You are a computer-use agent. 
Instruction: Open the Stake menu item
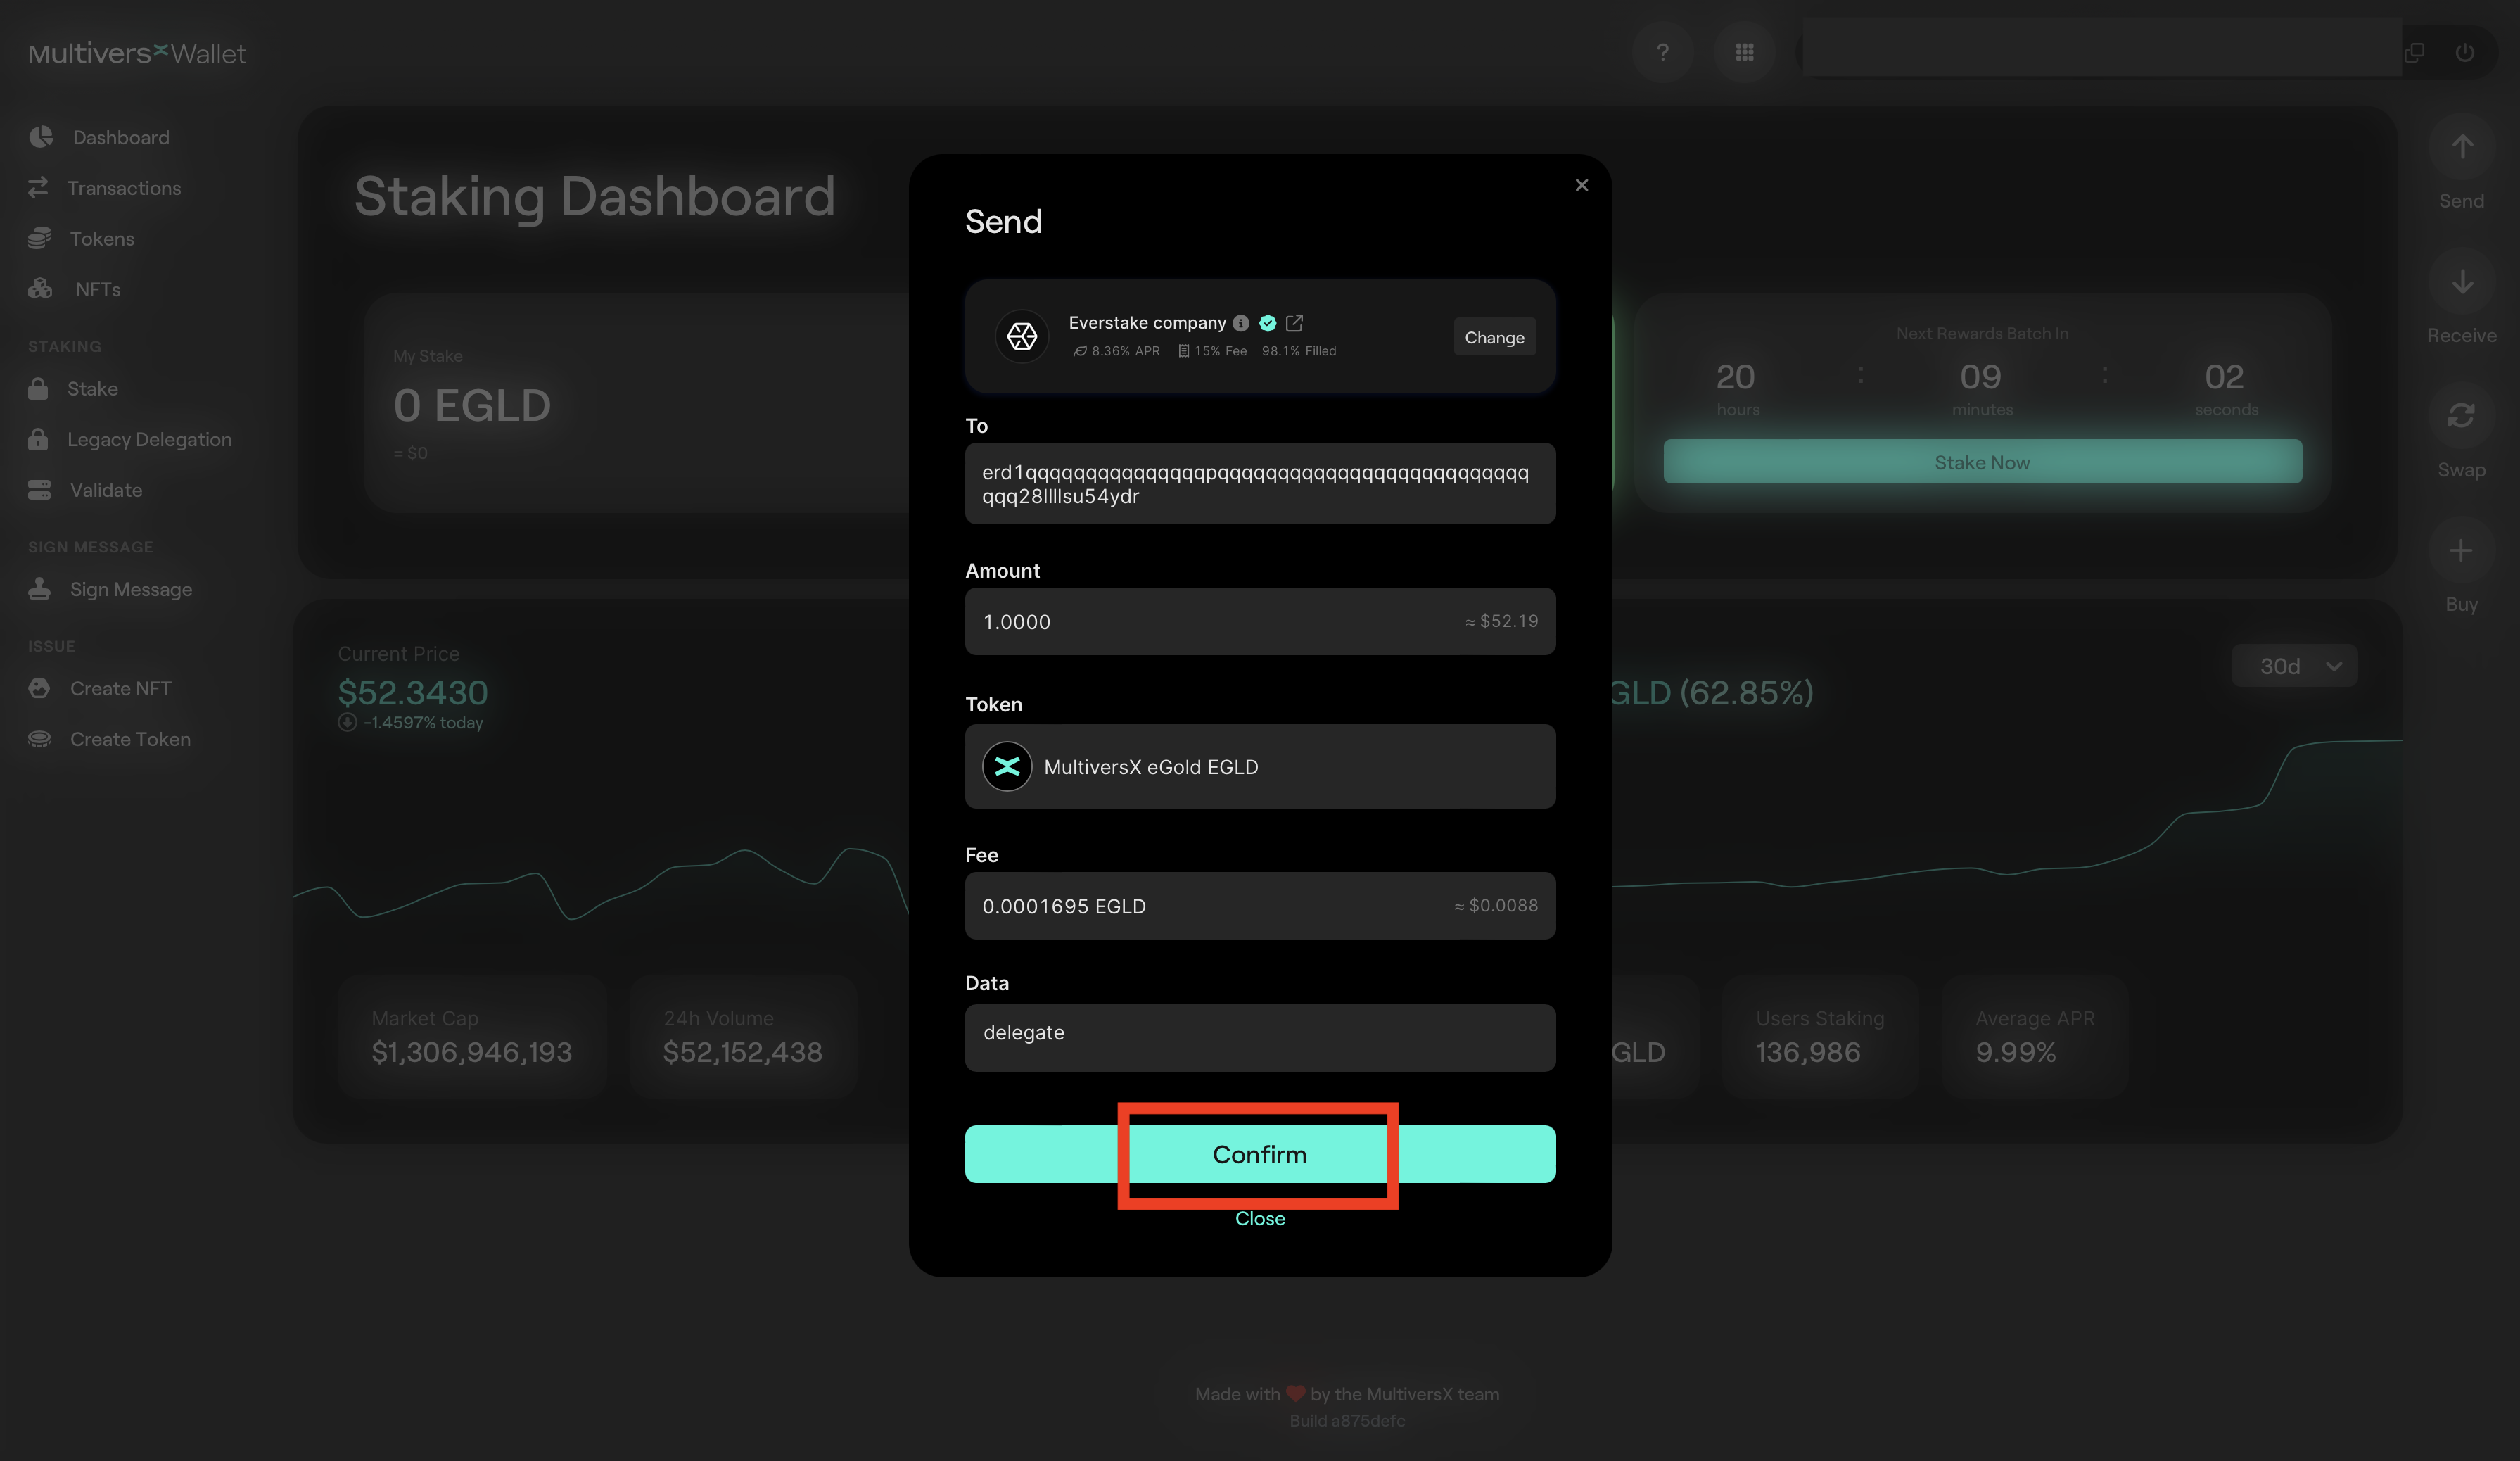[92, 388]
